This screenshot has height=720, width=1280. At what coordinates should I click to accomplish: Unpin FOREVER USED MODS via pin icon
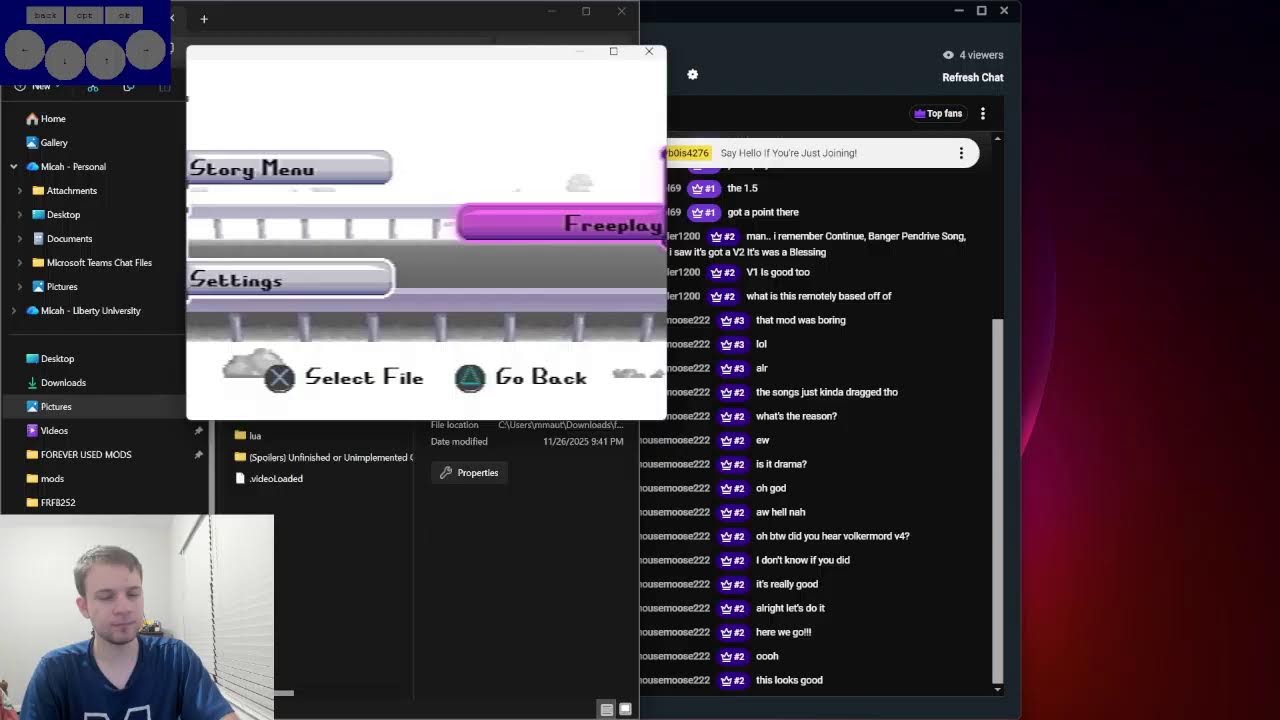[x=198, y=454]
